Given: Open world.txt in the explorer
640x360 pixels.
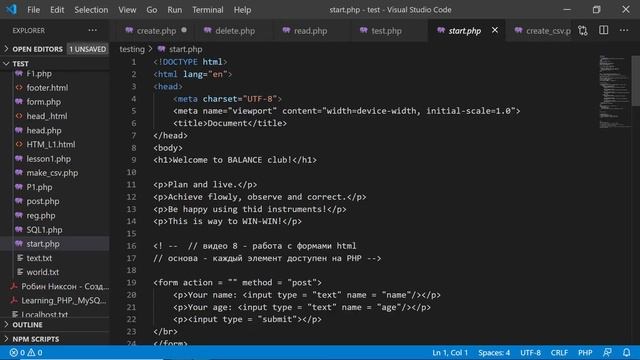Looking at the screenshot, I should (42, 272).
